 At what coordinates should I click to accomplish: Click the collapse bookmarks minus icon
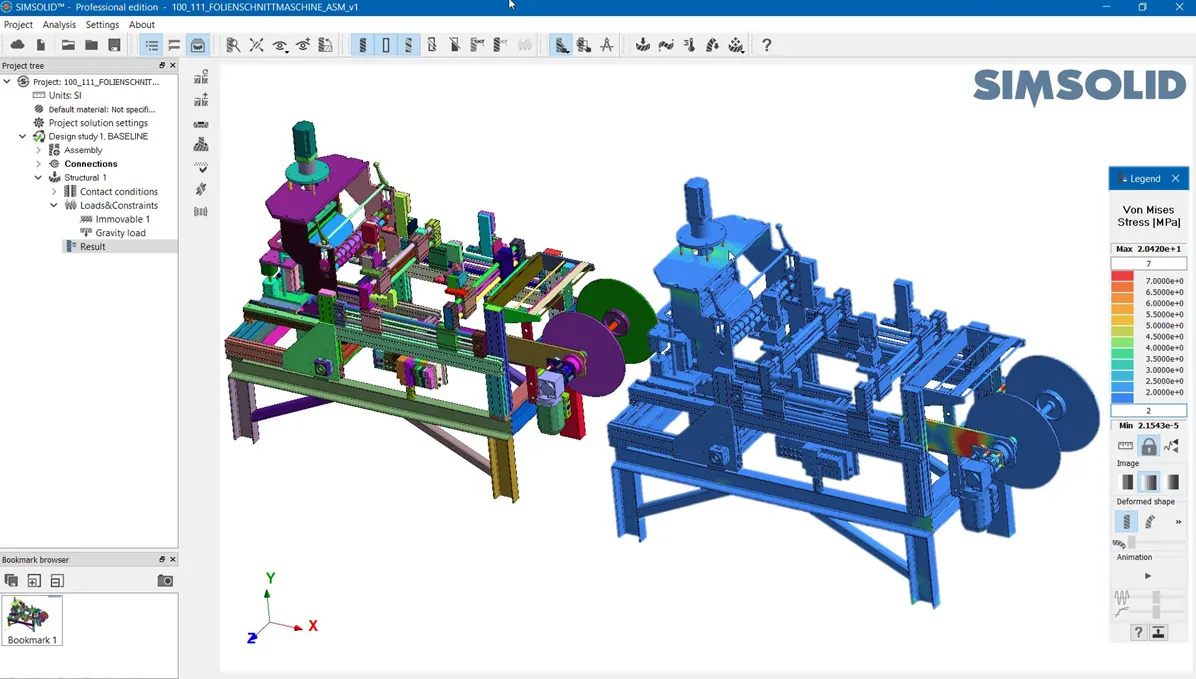(57, 581)
